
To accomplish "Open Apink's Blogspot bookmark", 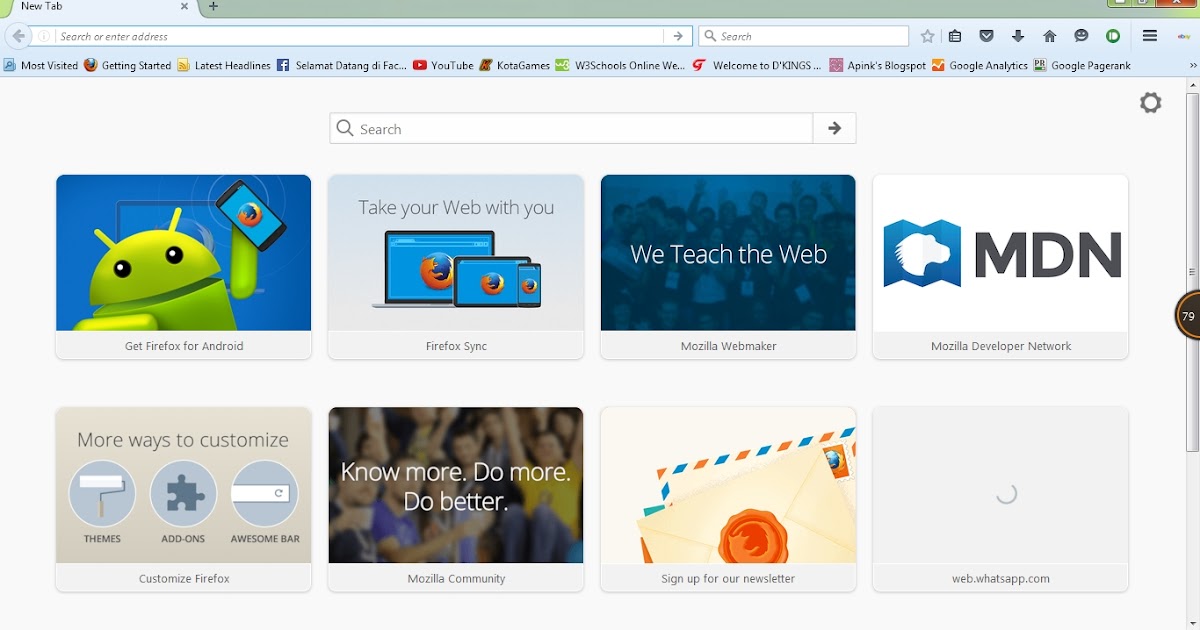I will coord(878,65).
